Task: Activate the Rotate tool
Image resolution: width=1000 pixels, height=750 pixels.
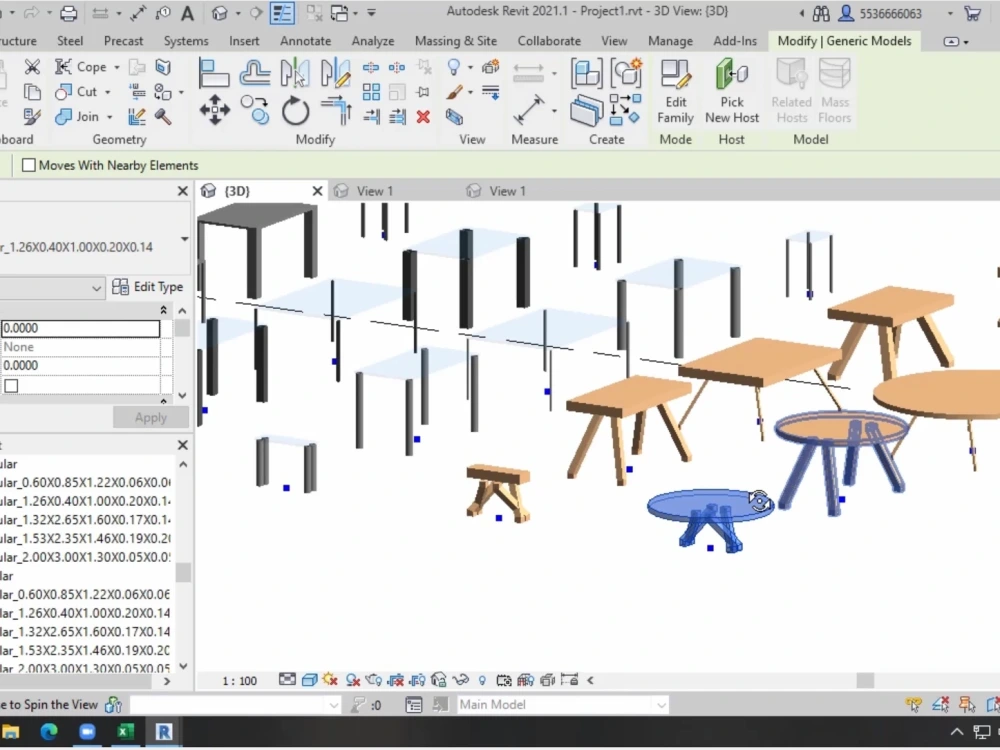Action: 296,111
